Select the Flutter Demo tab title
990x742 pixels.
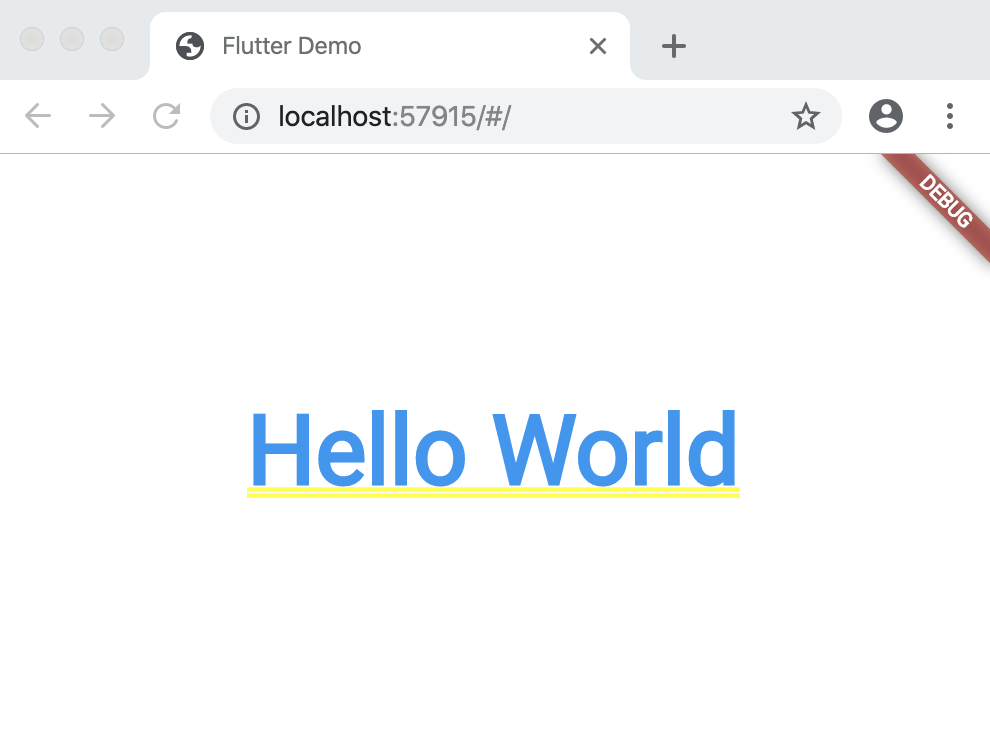coord(292,46)
